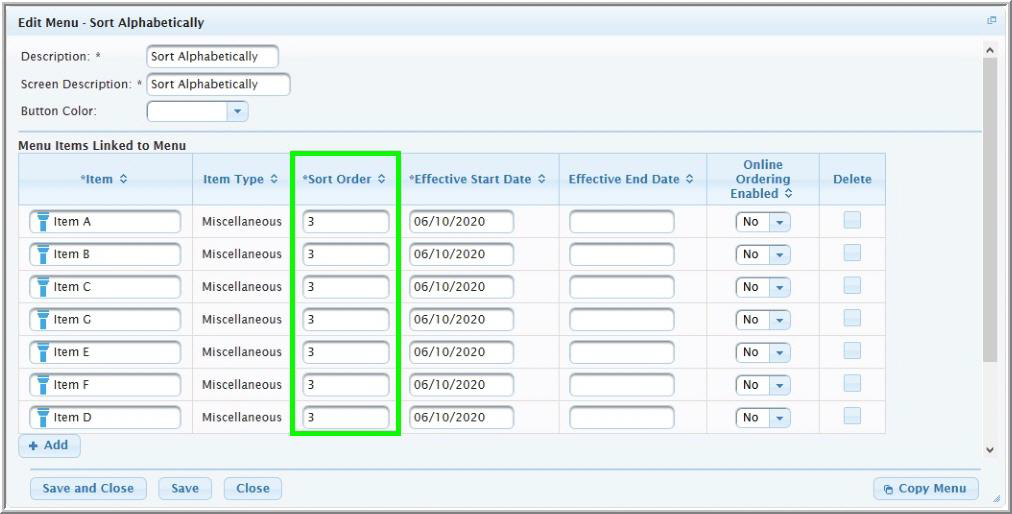
Task: Click the flashlight lookup icon beside Item D
Action: coord(43,417)
